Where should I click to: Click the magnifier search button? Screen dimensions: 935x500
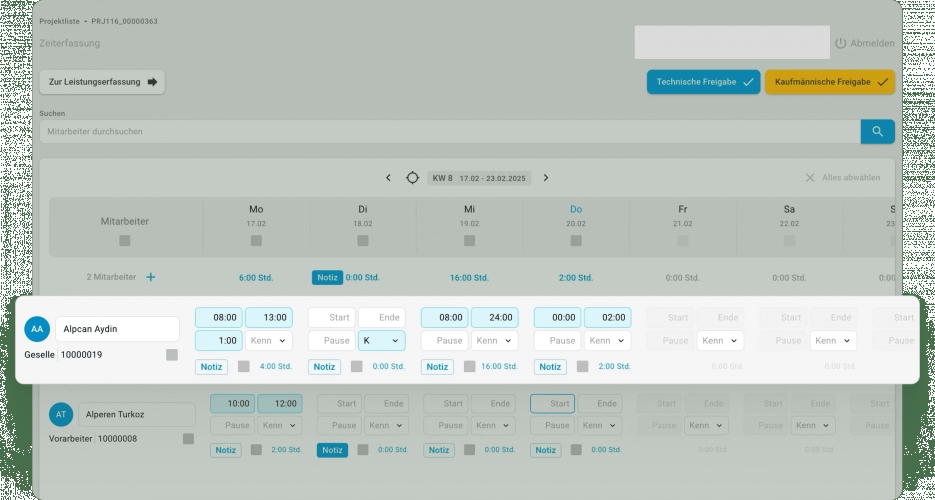[877, 131]
